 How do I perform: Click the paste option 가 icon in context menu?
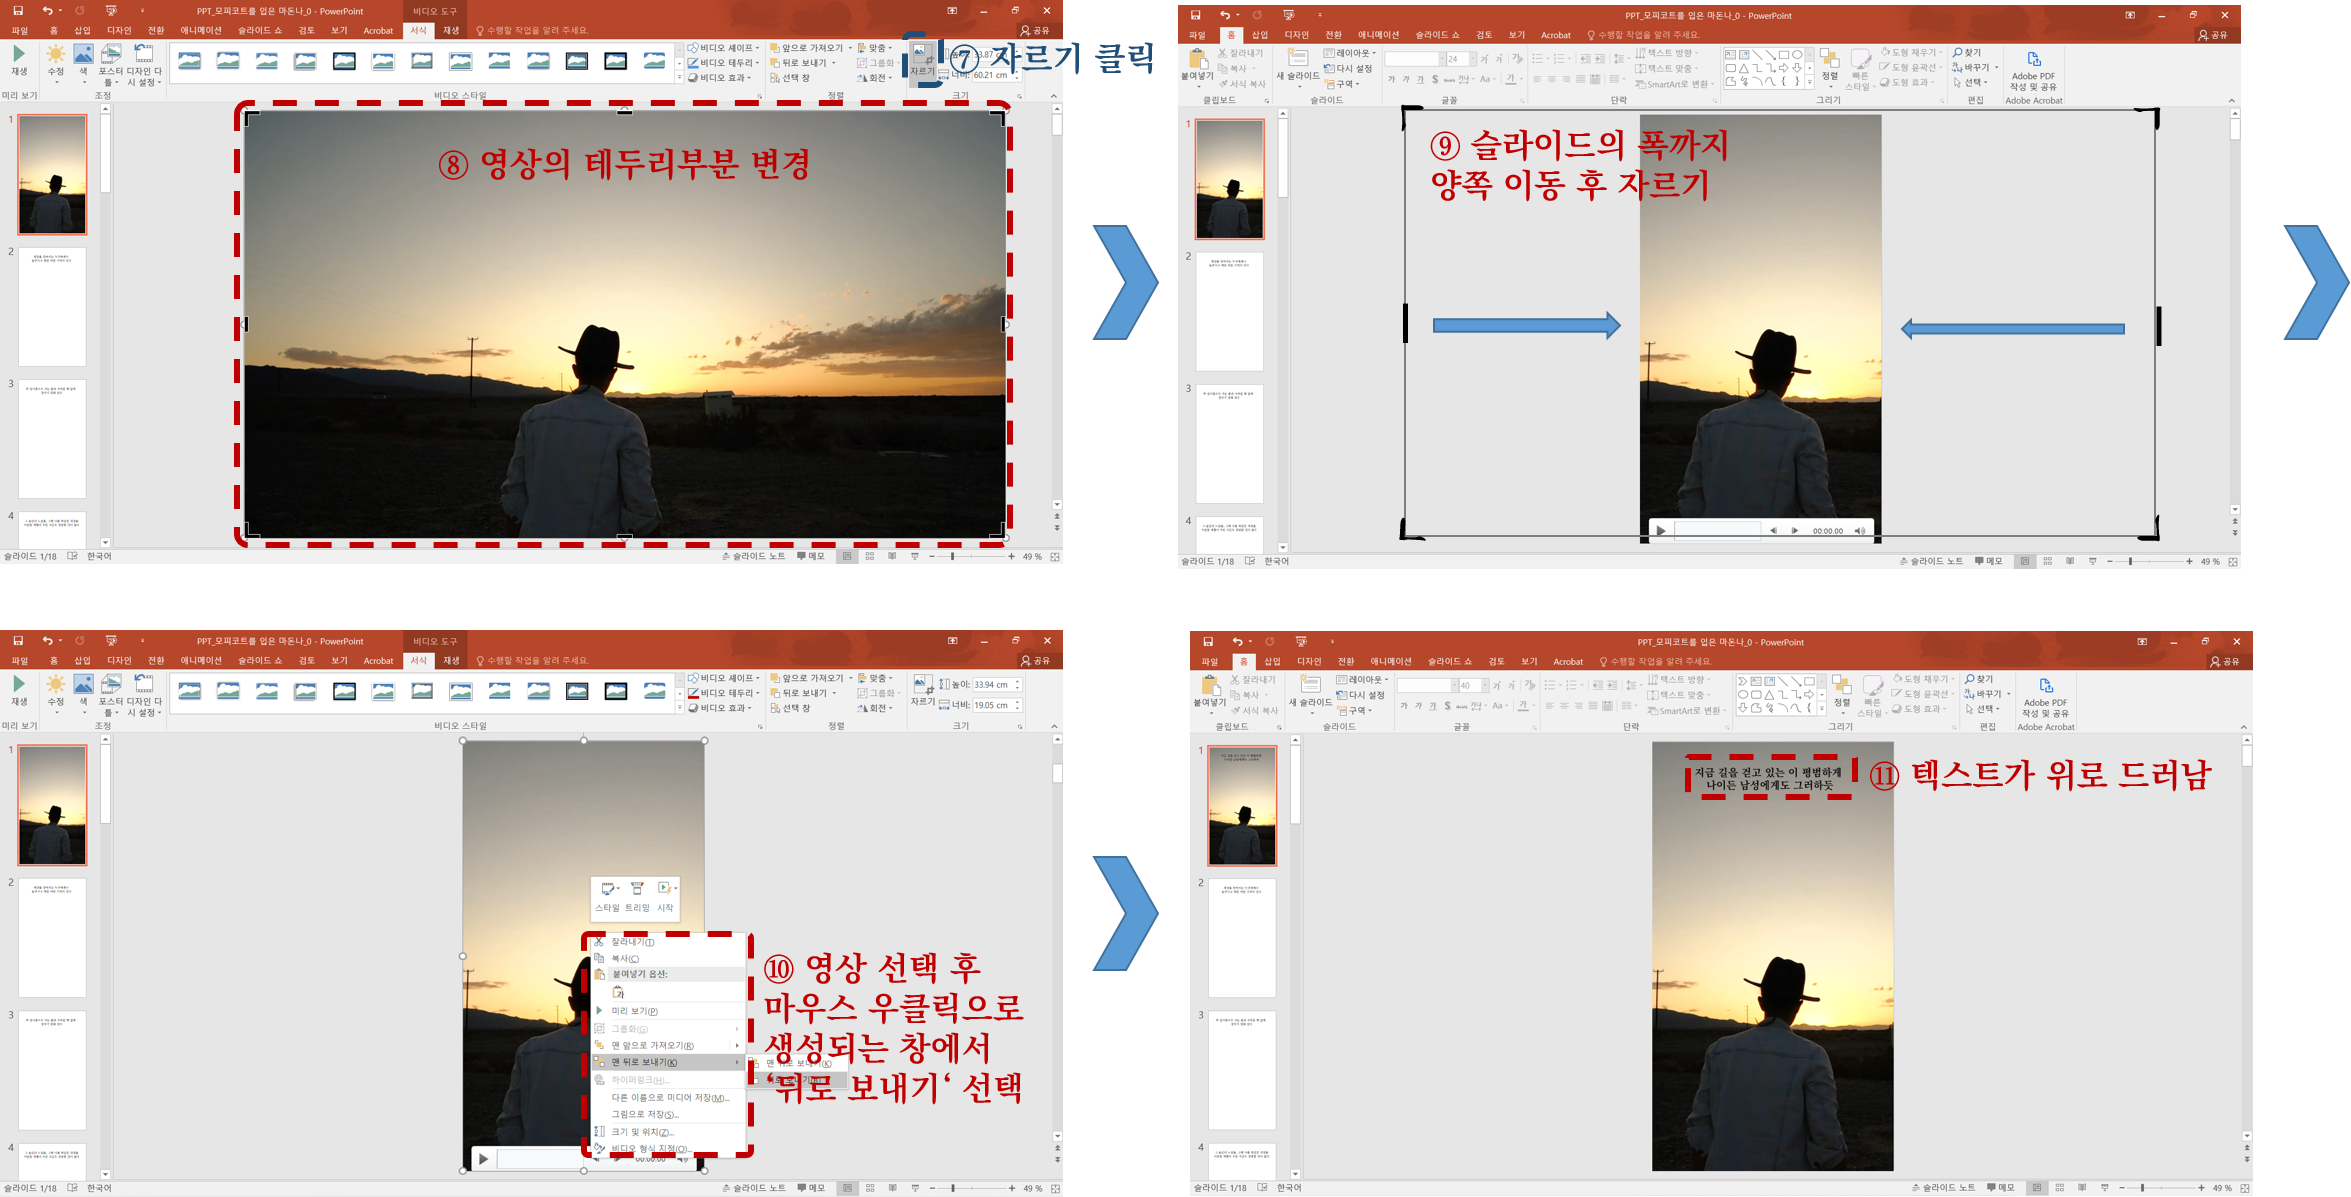click(618, 992)
